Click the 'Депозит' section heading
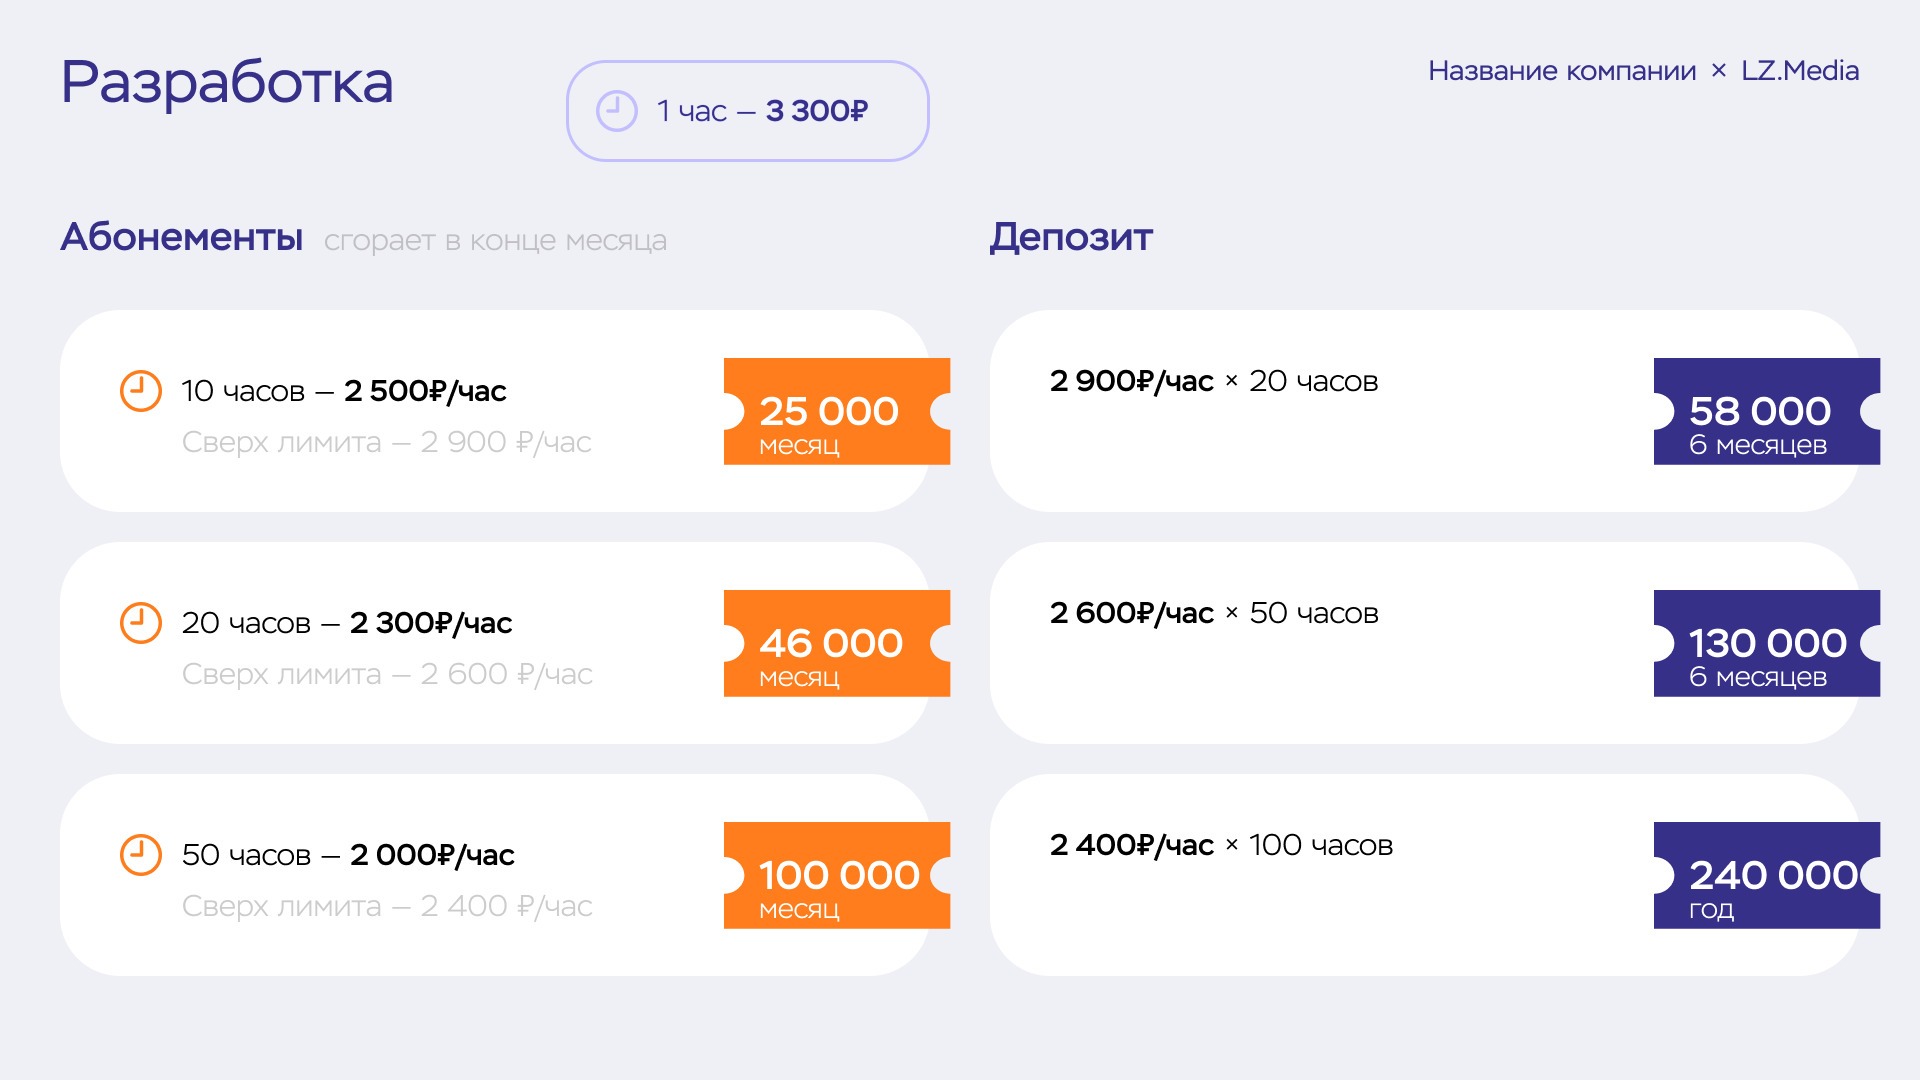 (1071, 238)
